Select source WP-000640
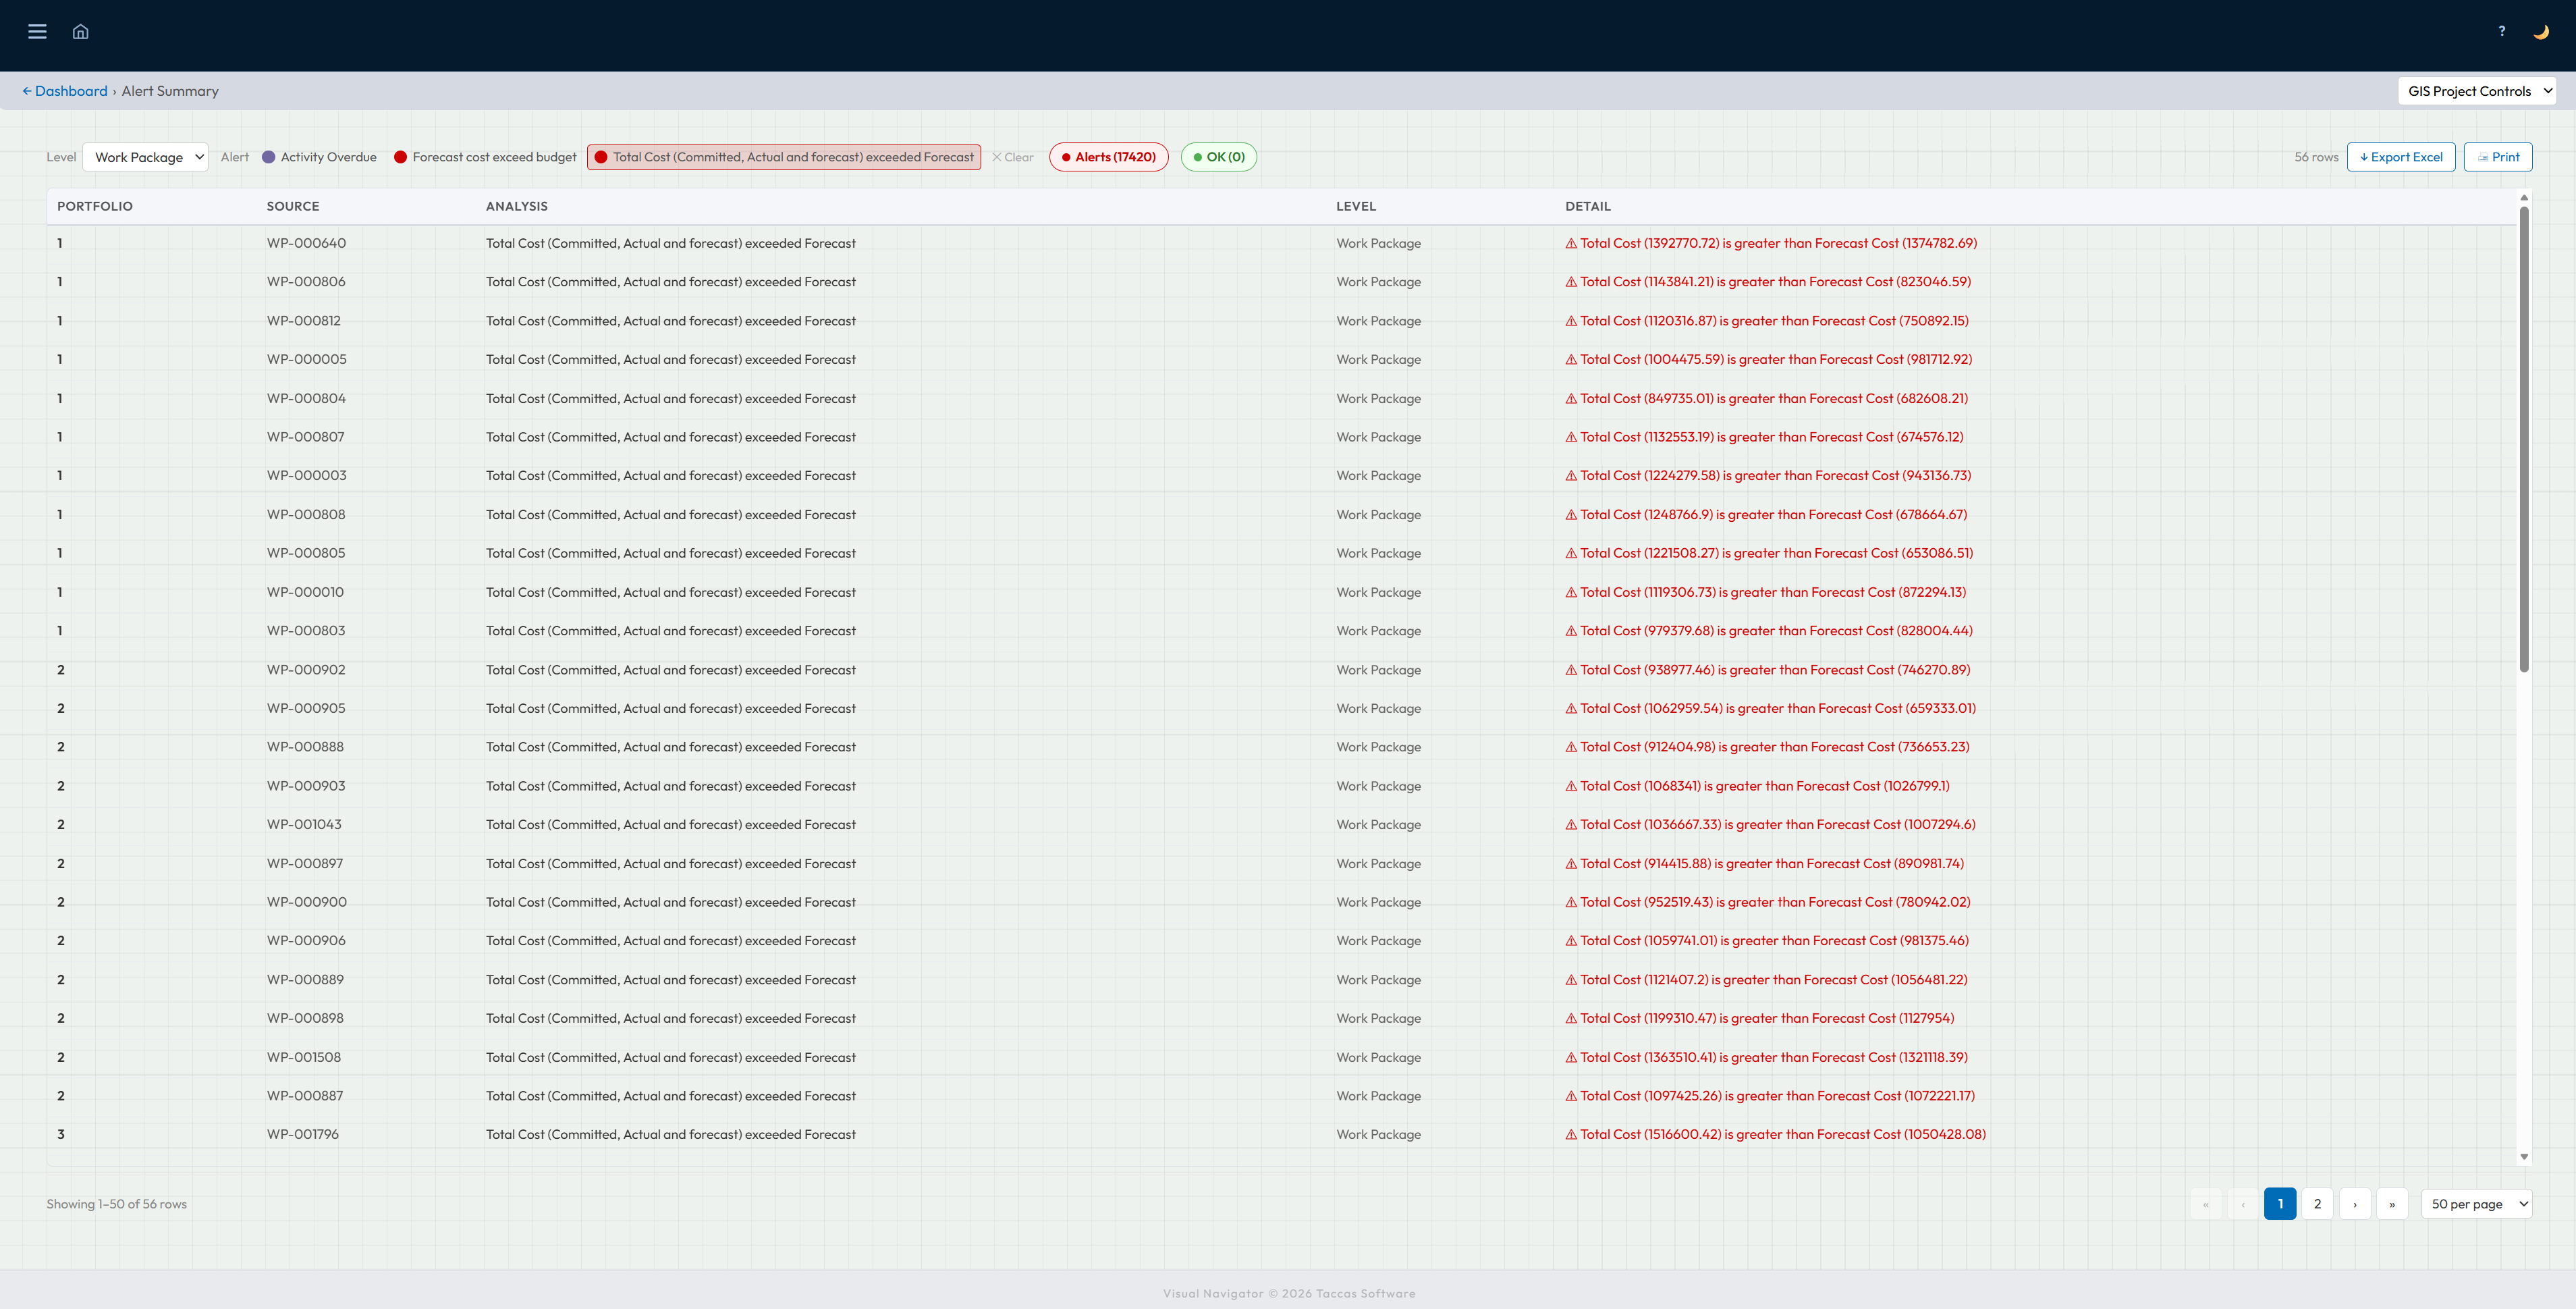 pos(306,243)
